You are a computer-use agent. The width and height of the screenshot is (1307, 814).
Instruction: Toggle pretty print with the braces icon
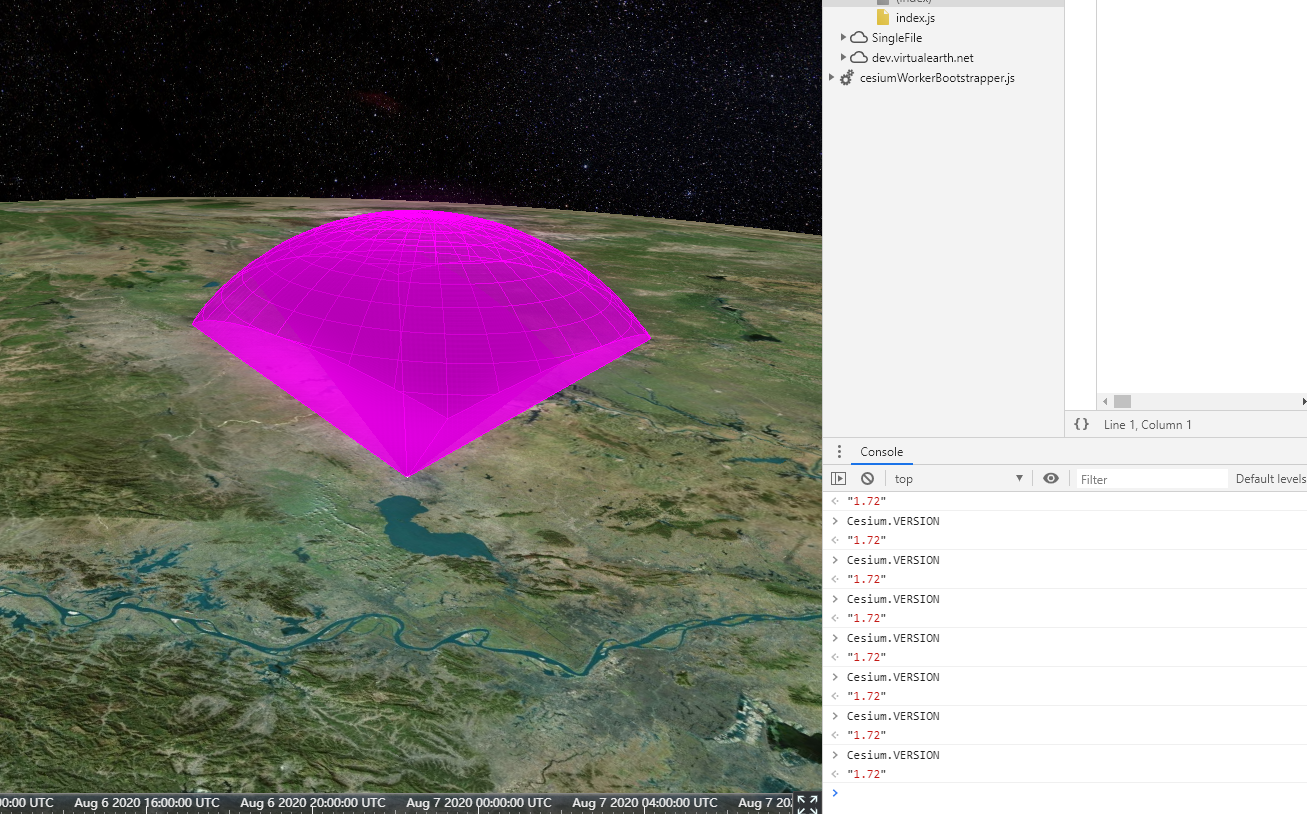(x=1081, y=425)
